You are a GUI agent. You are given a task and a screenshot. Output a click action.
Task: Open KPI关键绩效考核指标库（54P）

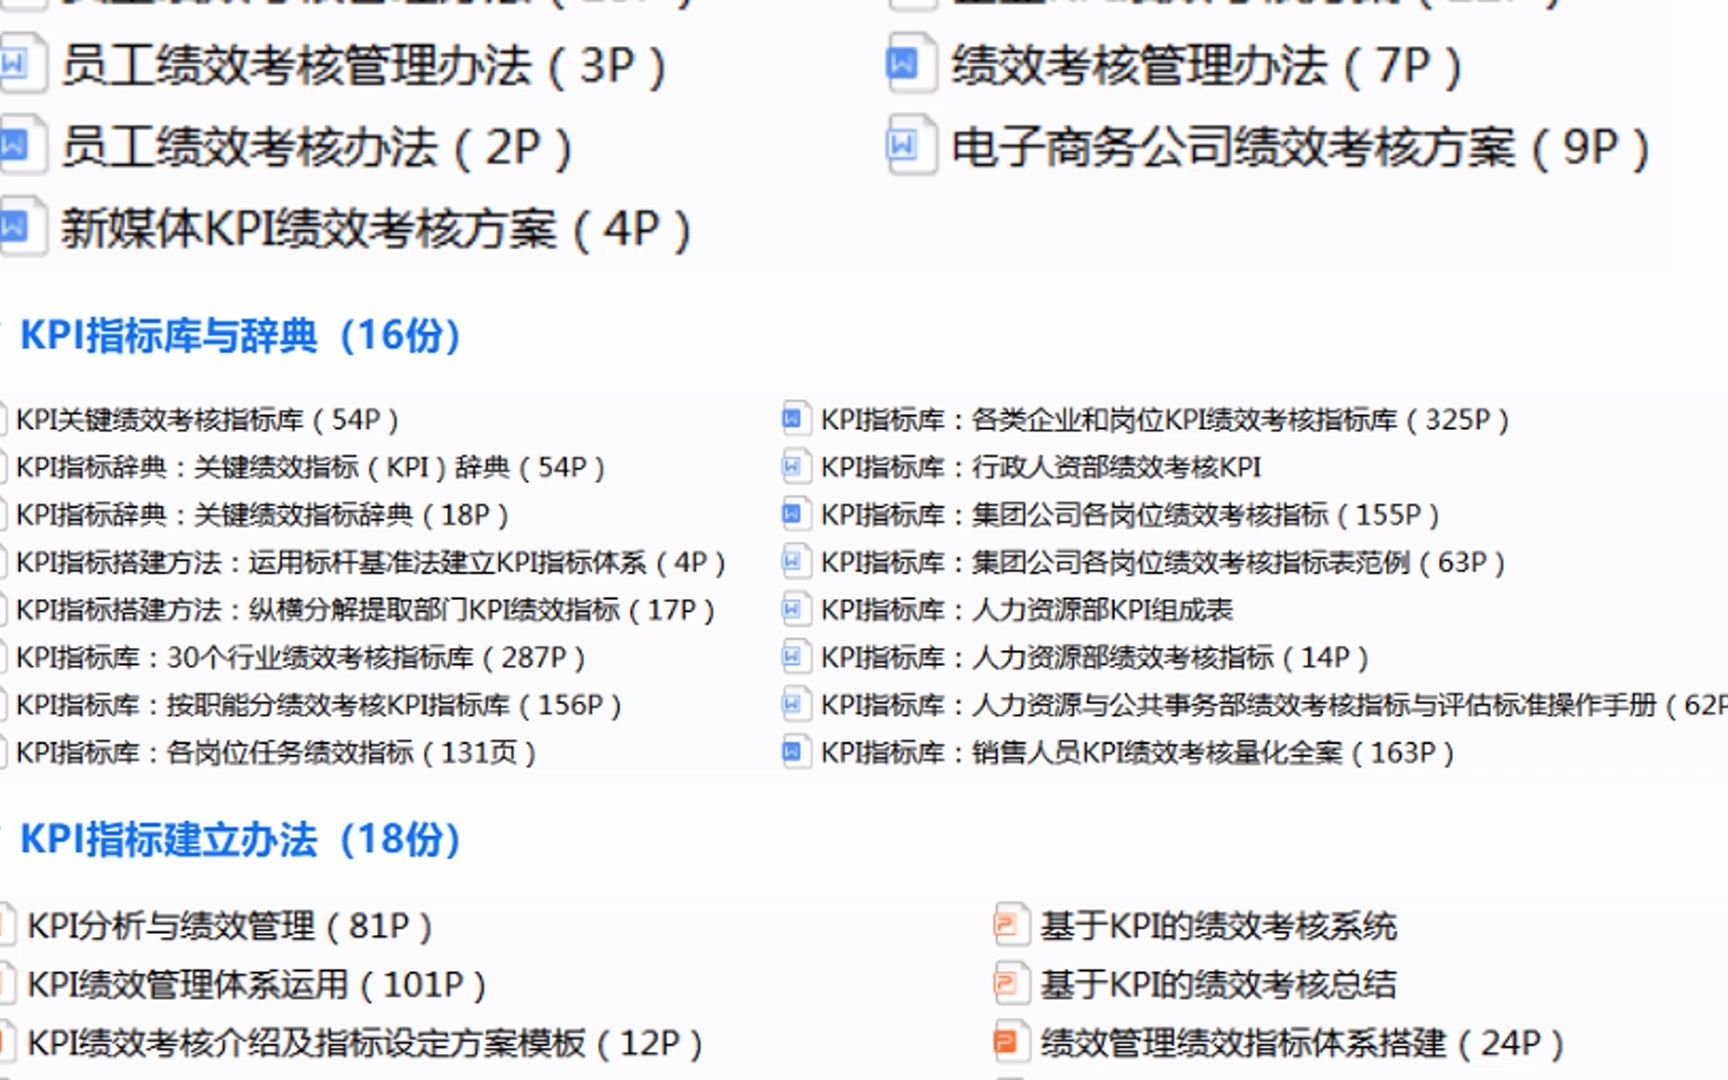pyautogui.click(x=208, y=420)
